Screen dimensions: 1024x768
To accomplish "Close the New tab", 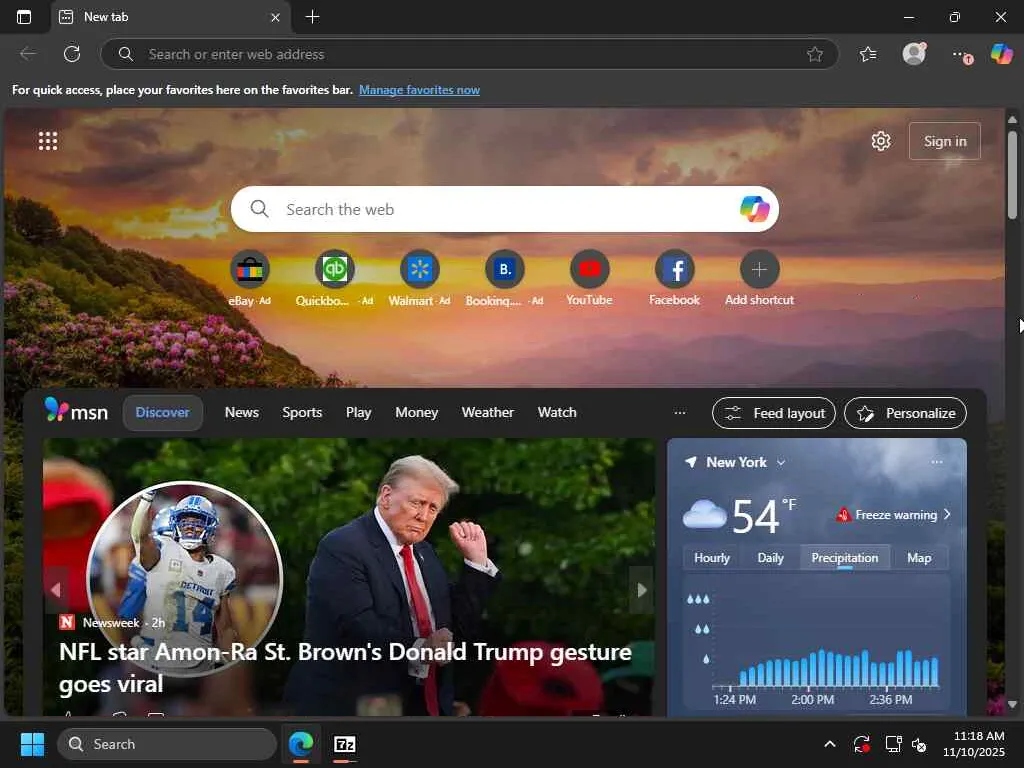I will point(275,17).
